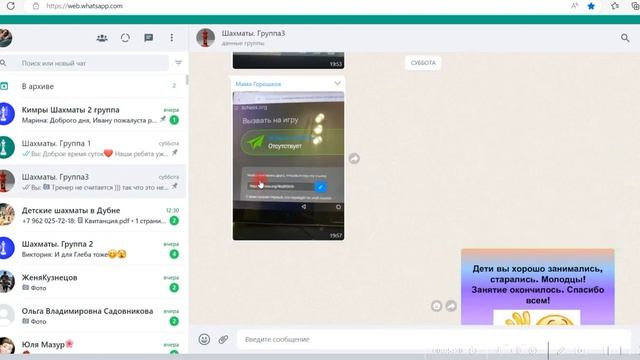This screenshot has width=640, height=360.
Task: Open the Шахматы. Группа 1 chat
Action: point(93,148)
